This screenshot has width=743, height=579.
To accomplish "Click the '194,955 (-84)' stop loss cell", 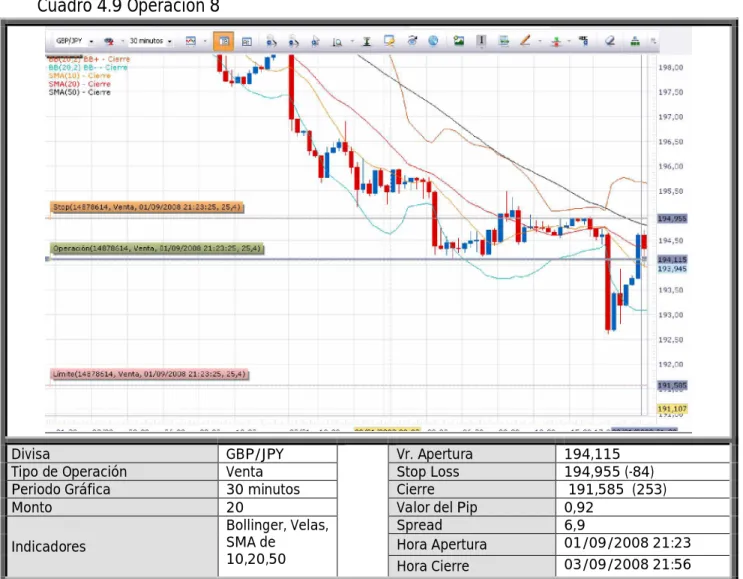I will [x=643, y=471].
